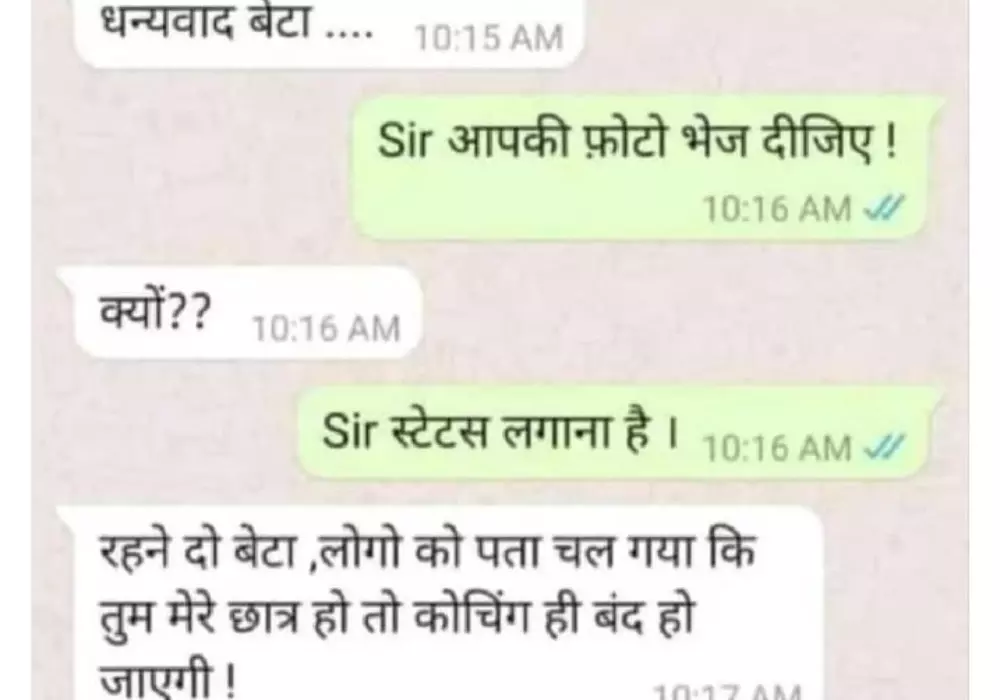The height and width of the screenshot is (700, 1000).
Task: Click 10:16 AM time on स्टेटस message
Action: 777,448
